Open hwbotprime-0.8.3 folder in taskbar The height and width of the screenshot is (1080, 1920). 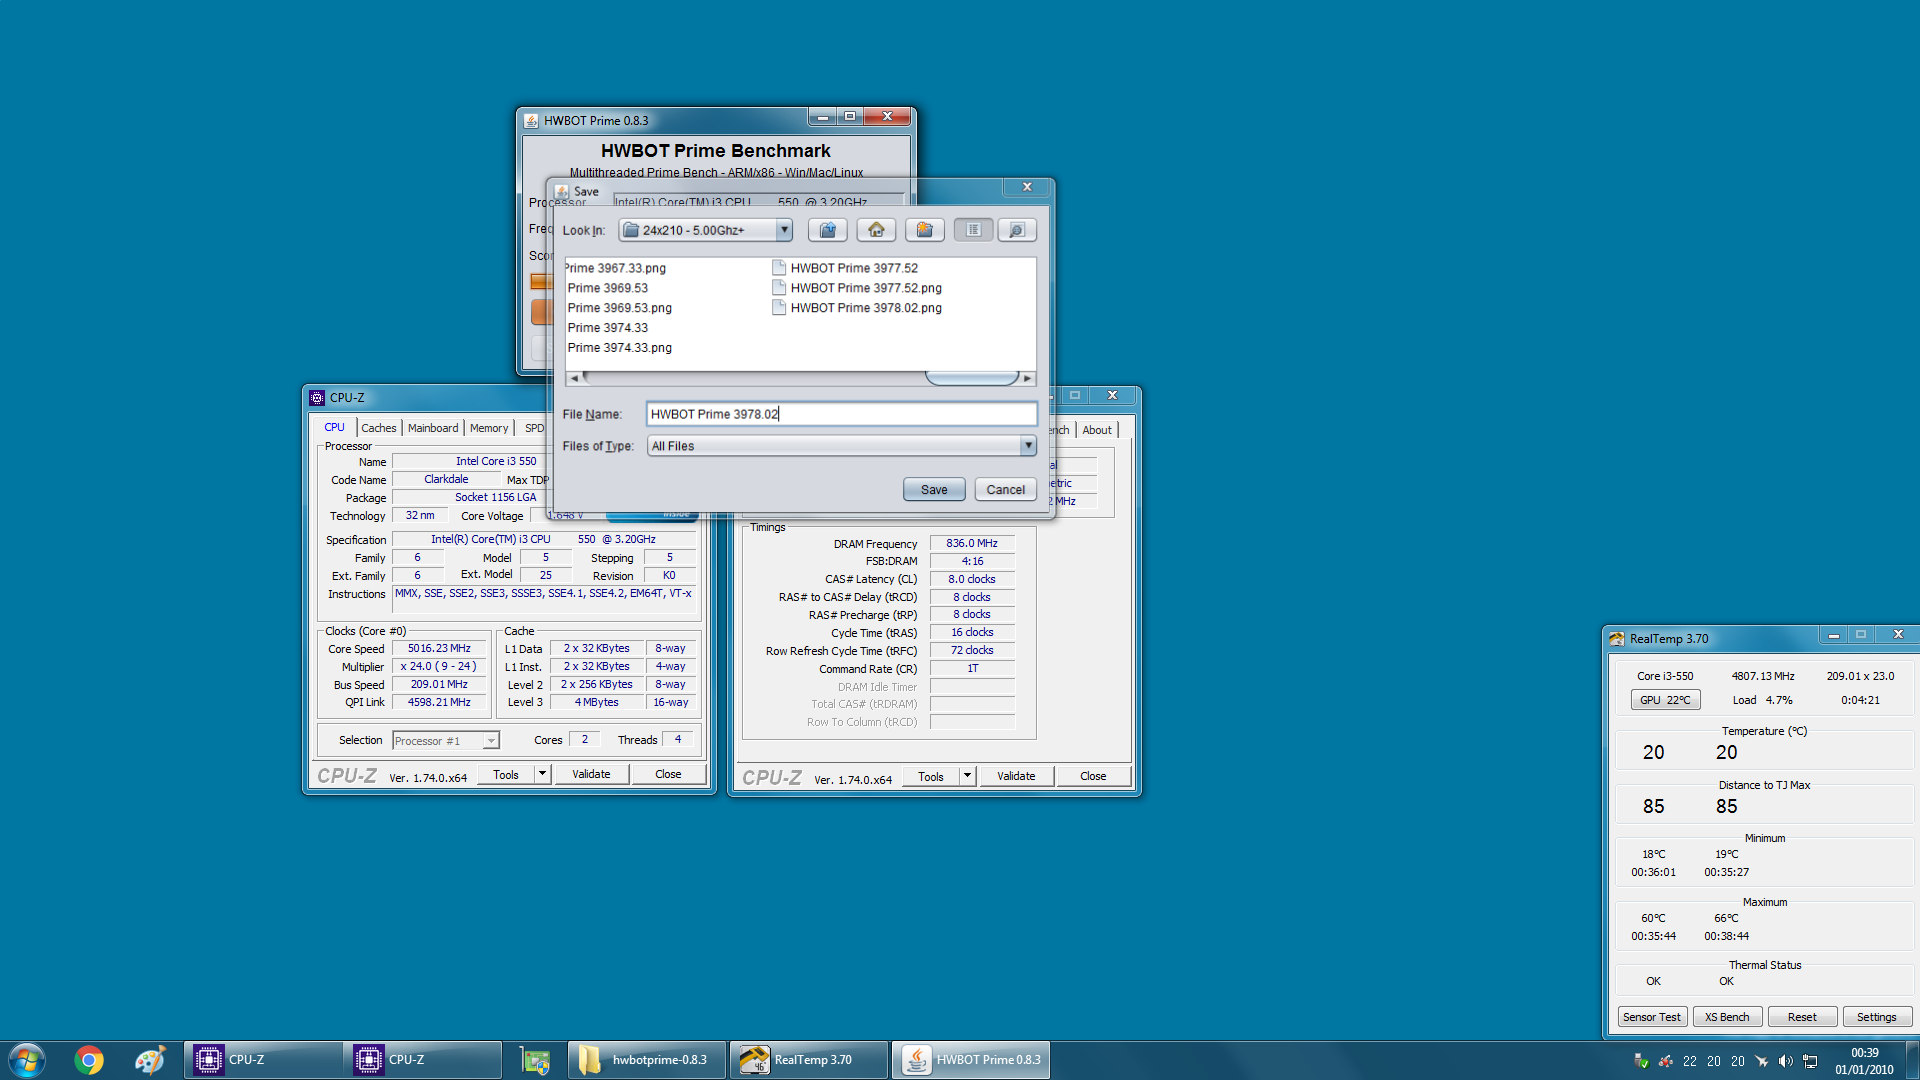click(647, 1060)
